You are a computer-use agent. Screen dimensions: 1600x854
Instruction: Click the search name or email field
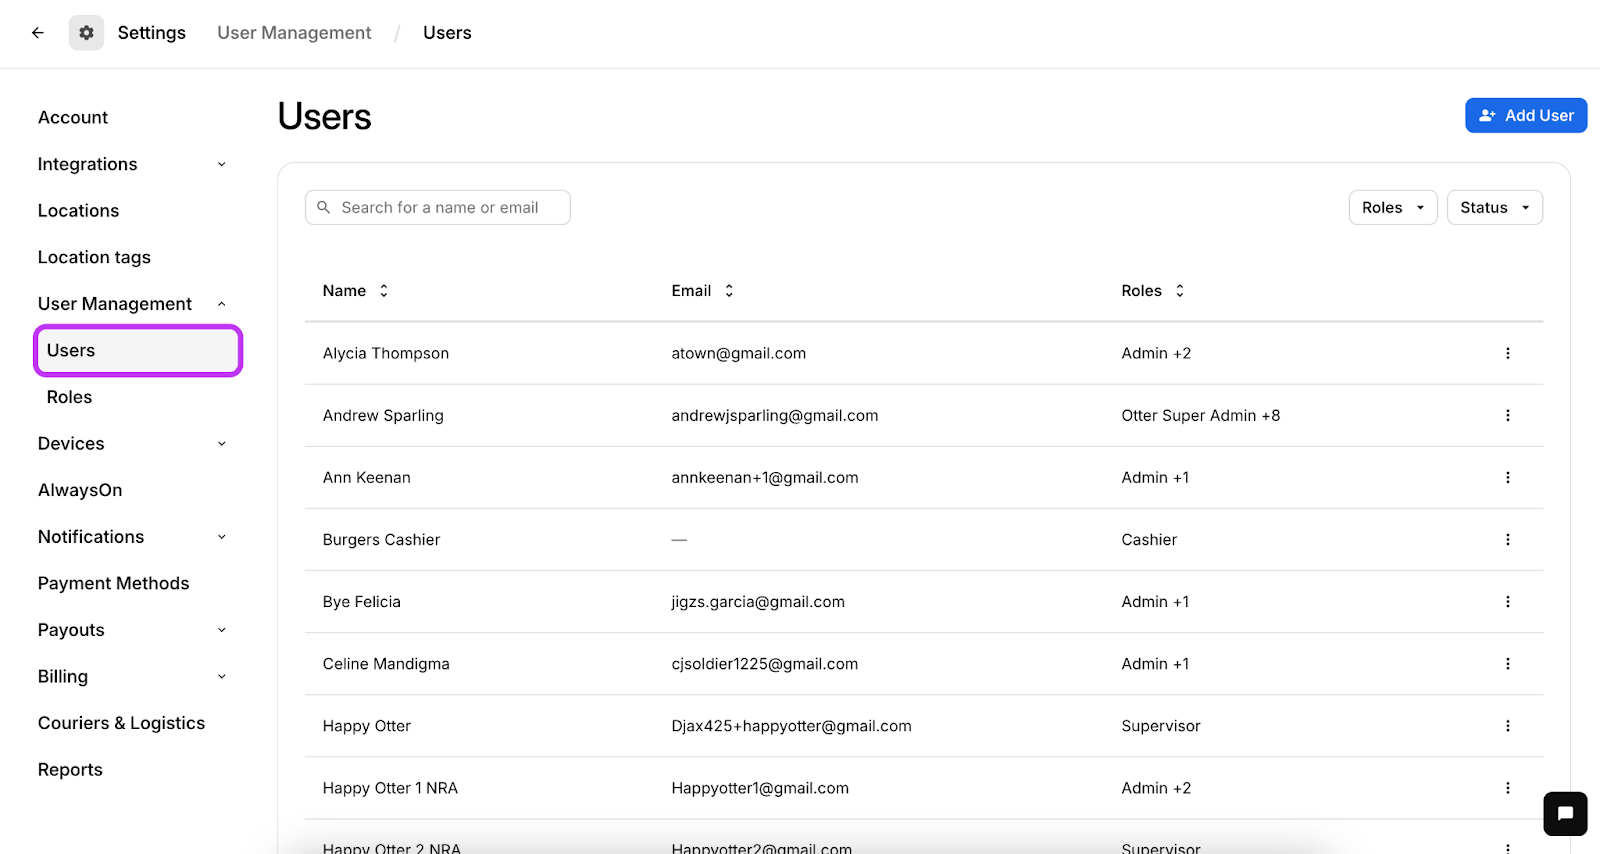440,208
